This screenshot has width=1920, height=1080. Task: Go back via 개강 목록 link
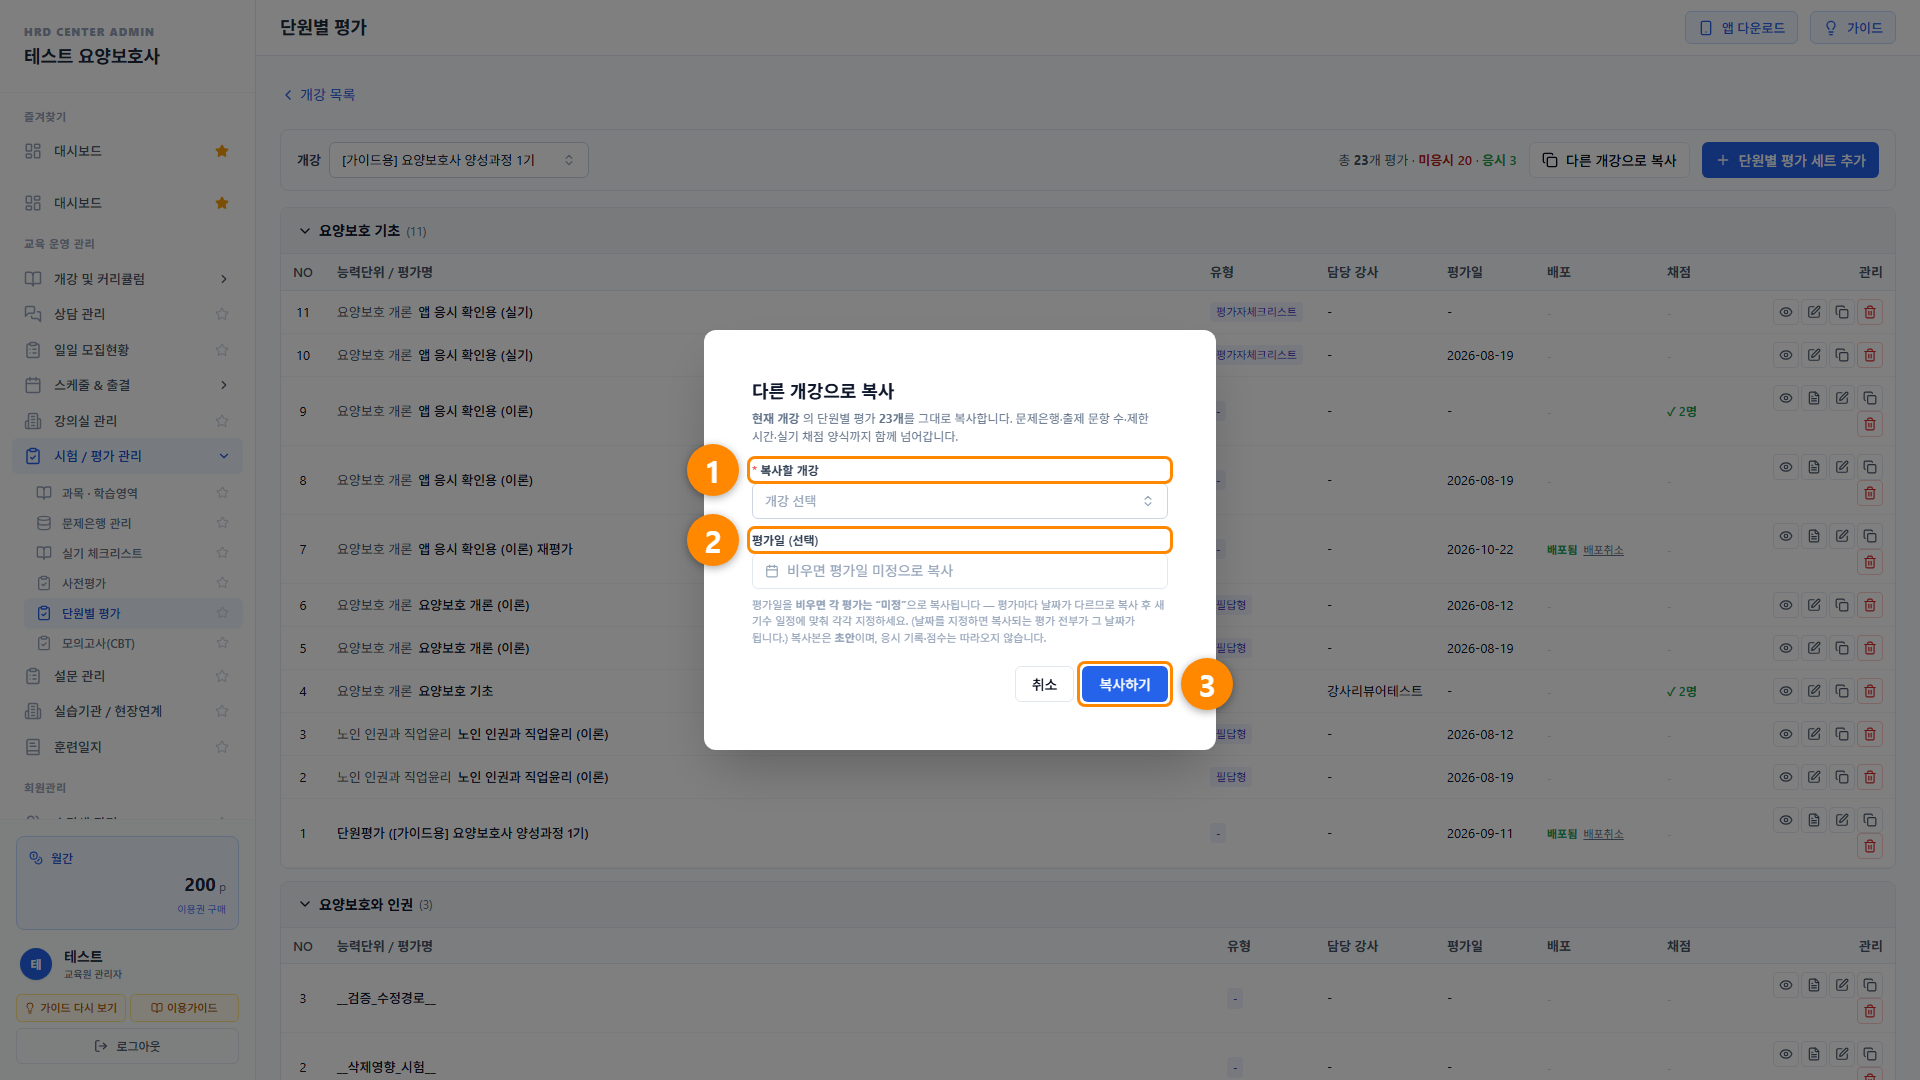[x=320, y=95]
